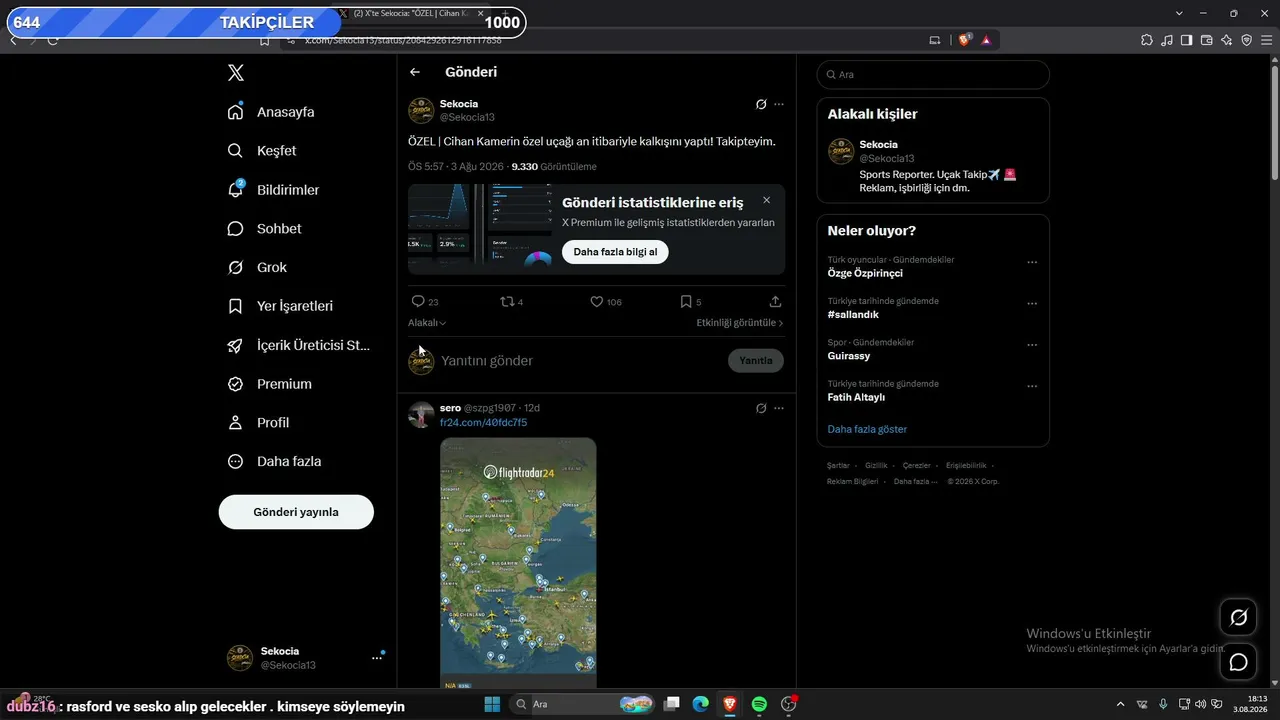Open Sohbet messages in sidebar

pos(265,229)
